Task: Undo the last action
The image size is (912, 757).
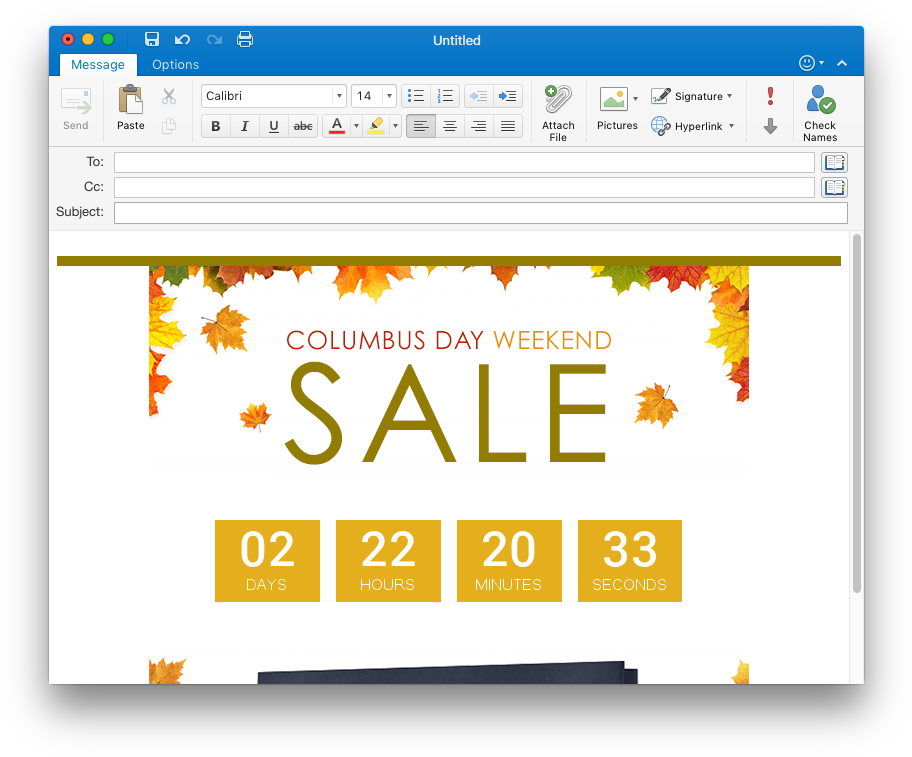Action: coord(181,39)
